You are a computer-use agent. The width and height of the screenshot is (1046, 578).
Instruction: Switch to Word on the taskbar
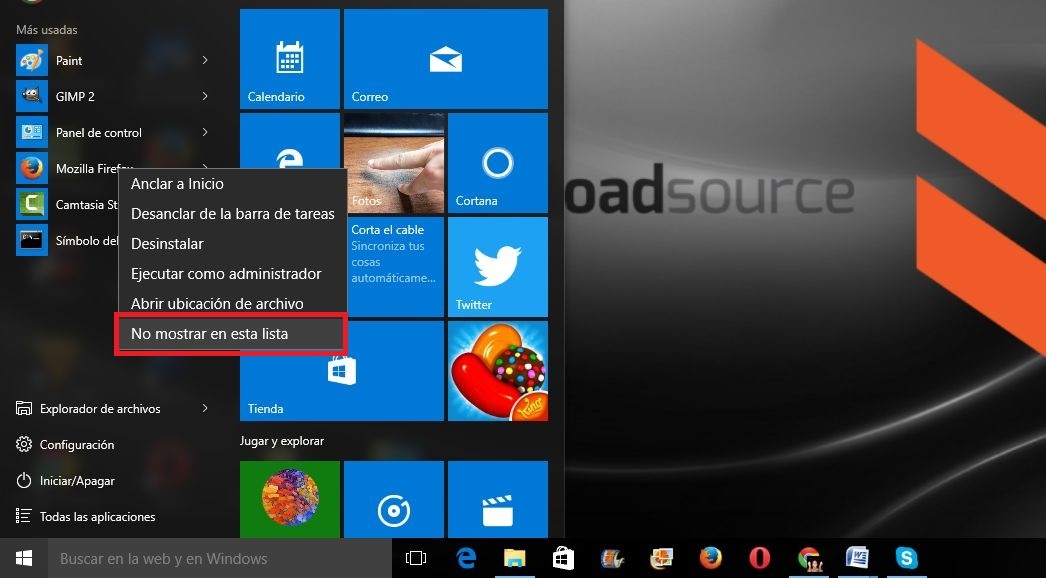coord(857,558)
